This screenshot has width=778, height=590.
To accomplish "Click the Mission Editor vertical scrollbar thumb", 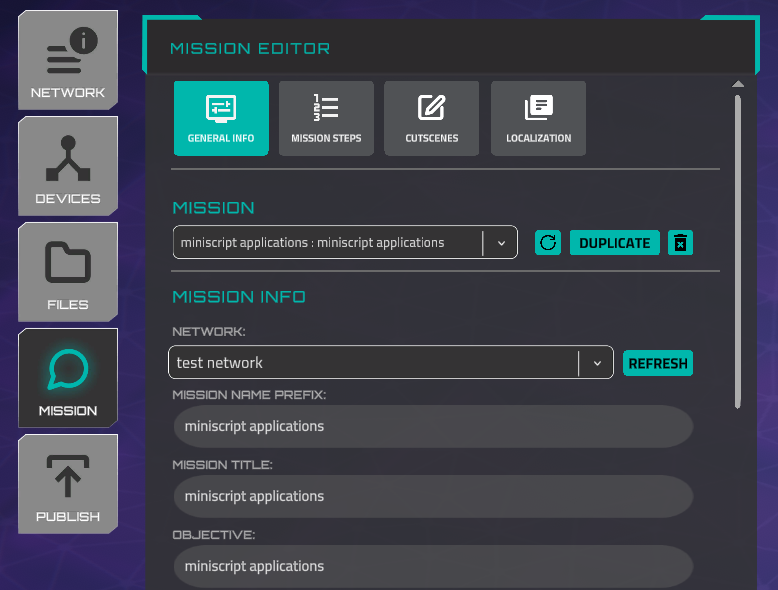I will (738, 250).
